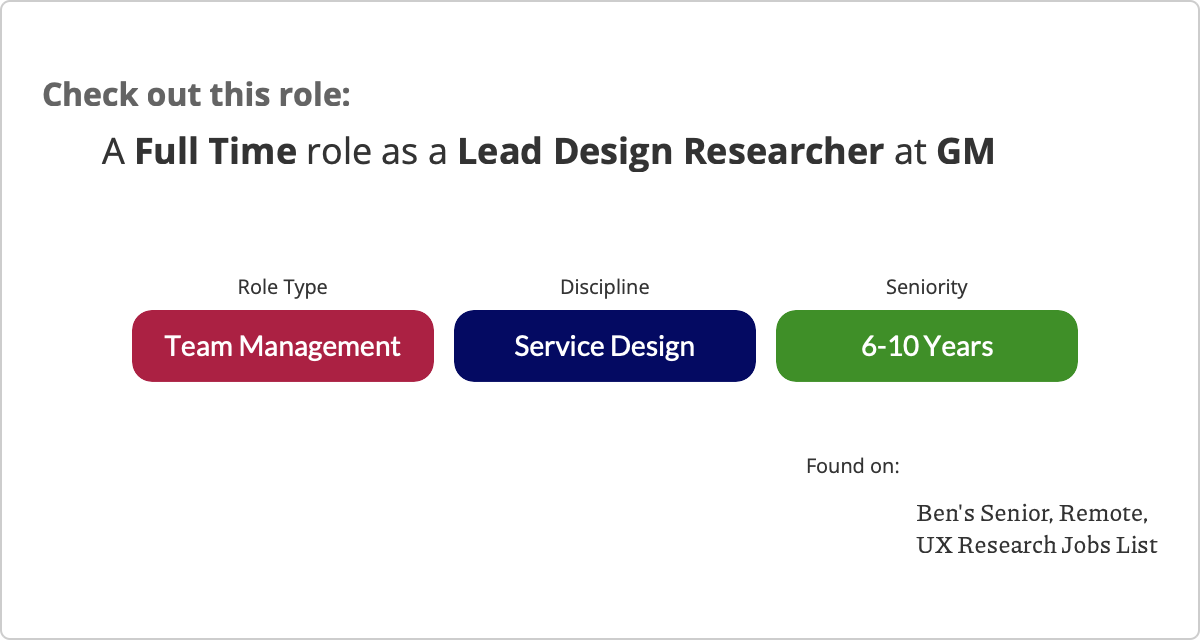Click the "Found on:" label
Viewport: 1200px width, 640px height.
(852, 466)
